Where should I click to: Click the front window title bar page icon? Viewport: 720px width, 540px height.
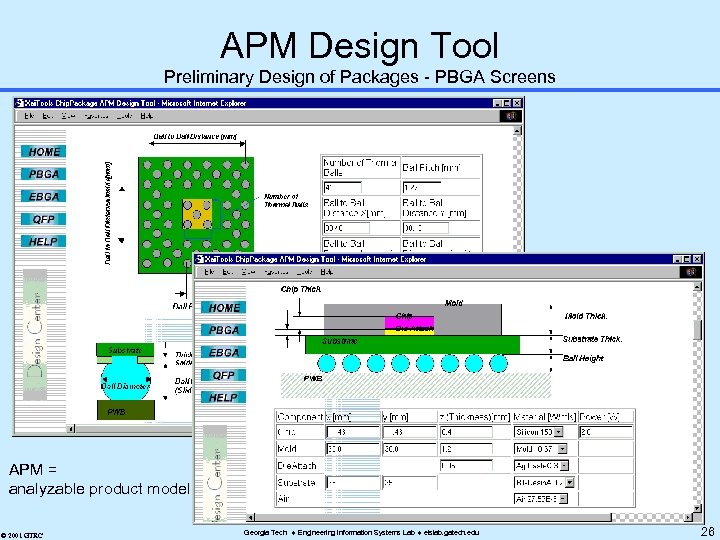click(x=199, y=259)
